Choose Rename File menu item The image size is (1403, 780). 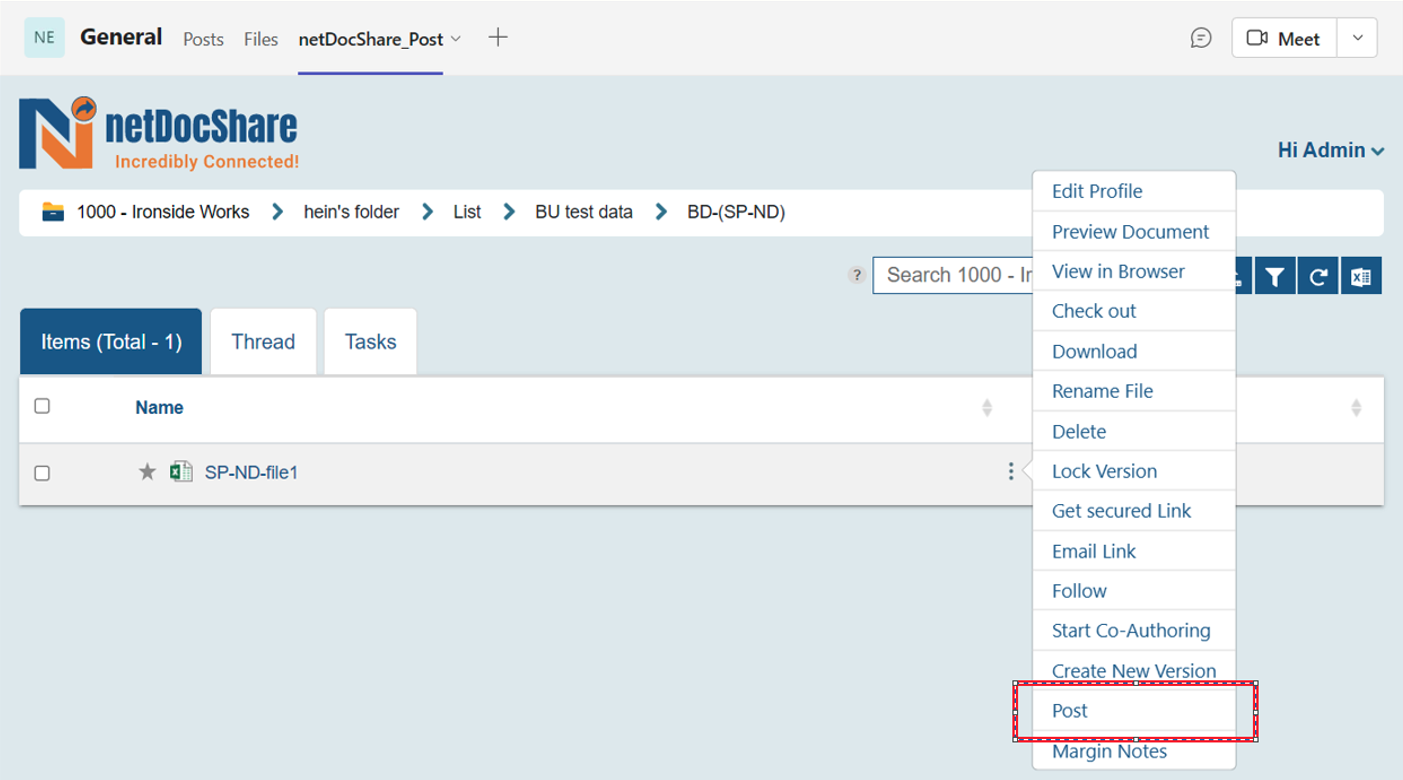[1134, 391]
